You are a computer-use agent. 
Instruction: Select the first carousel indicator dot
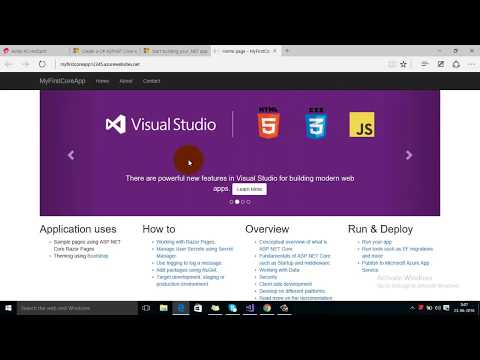tap(231, 202)
